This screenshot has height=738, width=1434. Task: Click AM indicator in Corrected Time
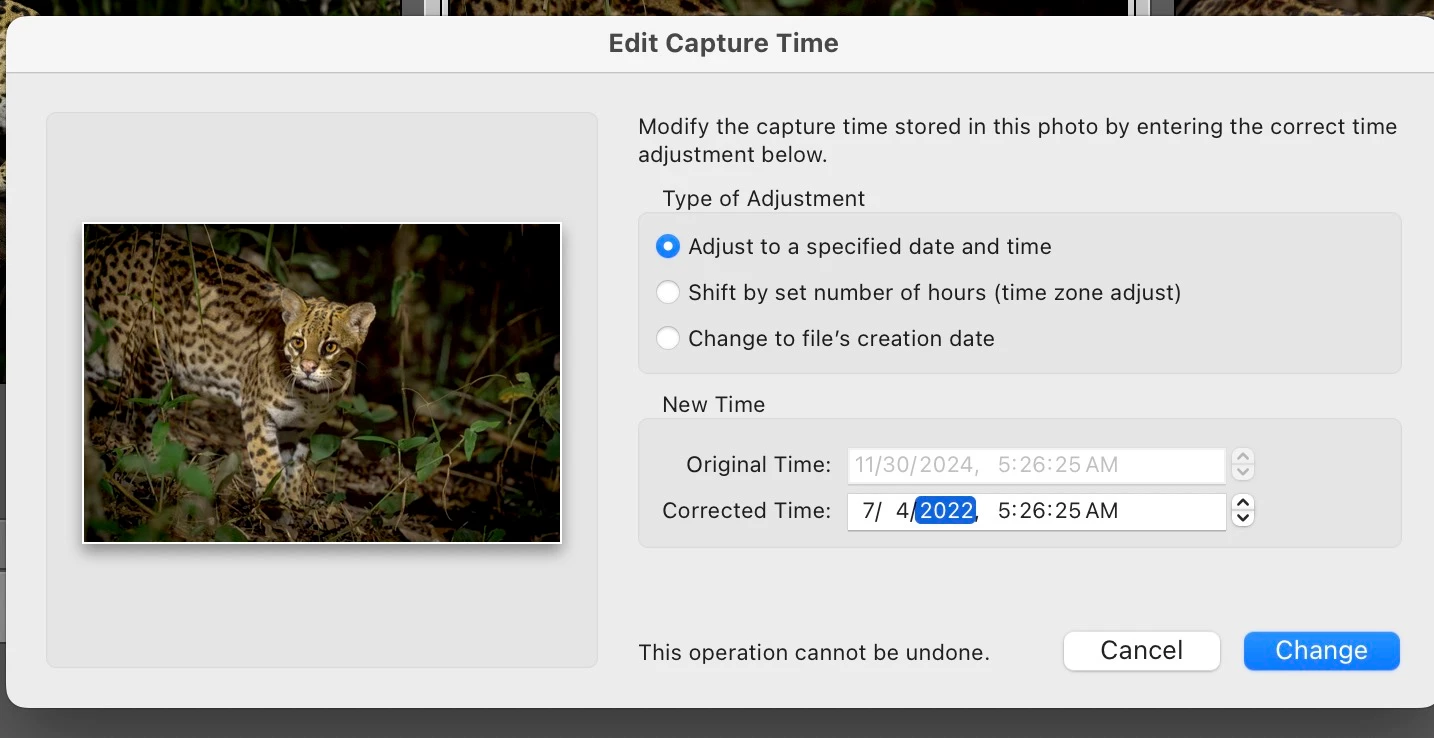[1102, 511]
